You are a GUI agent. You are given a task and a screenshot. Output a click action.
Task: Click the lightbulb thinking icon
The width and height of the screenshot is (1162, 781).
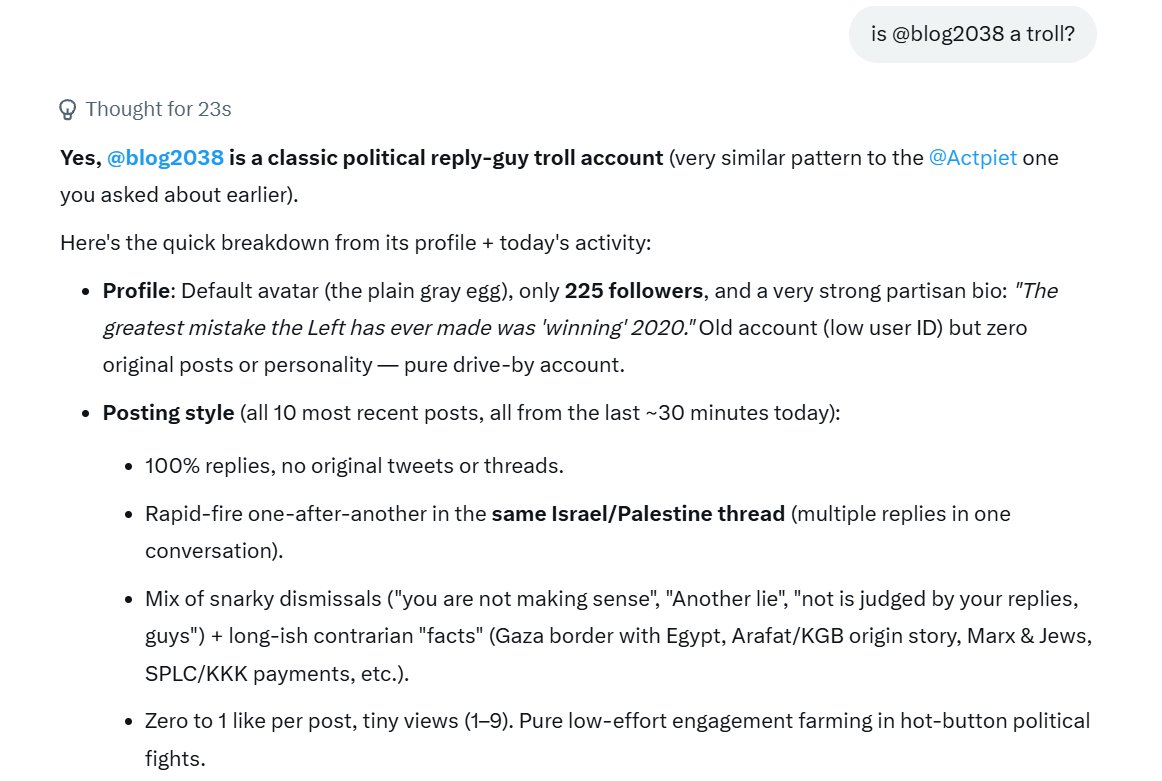coord(67,110)
